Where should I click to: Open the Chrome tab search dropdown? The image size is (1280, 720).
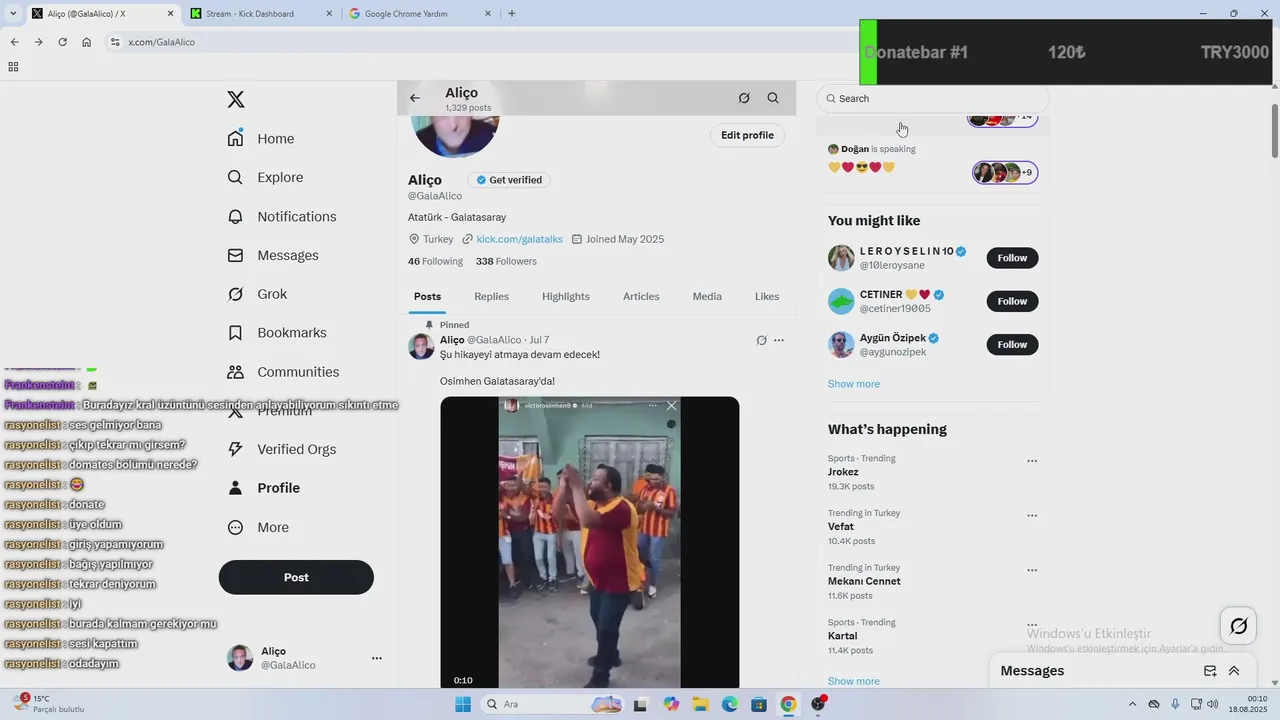point(13,14)
